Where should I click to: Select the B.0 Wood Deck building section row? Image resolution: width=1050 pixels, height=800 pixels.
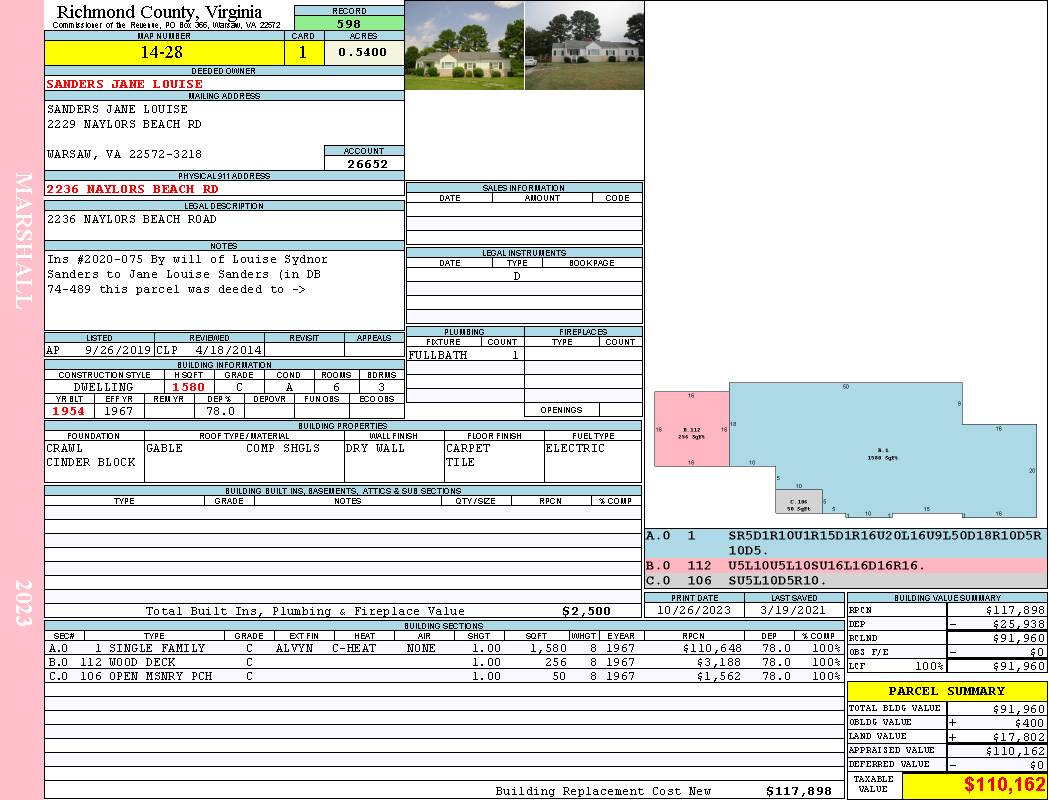[445, 662]
